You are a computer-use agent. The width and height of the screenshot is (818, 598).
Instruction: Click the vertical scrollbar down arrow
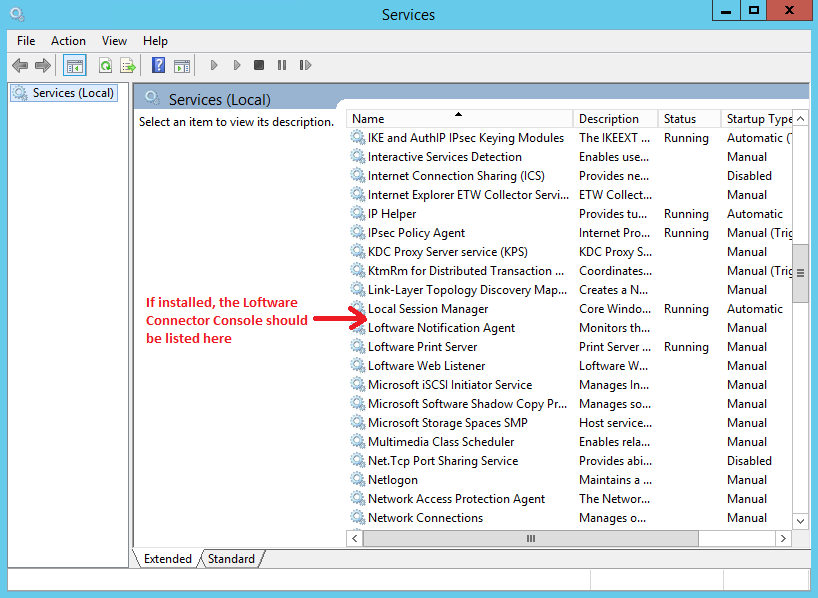click(801, 520)
